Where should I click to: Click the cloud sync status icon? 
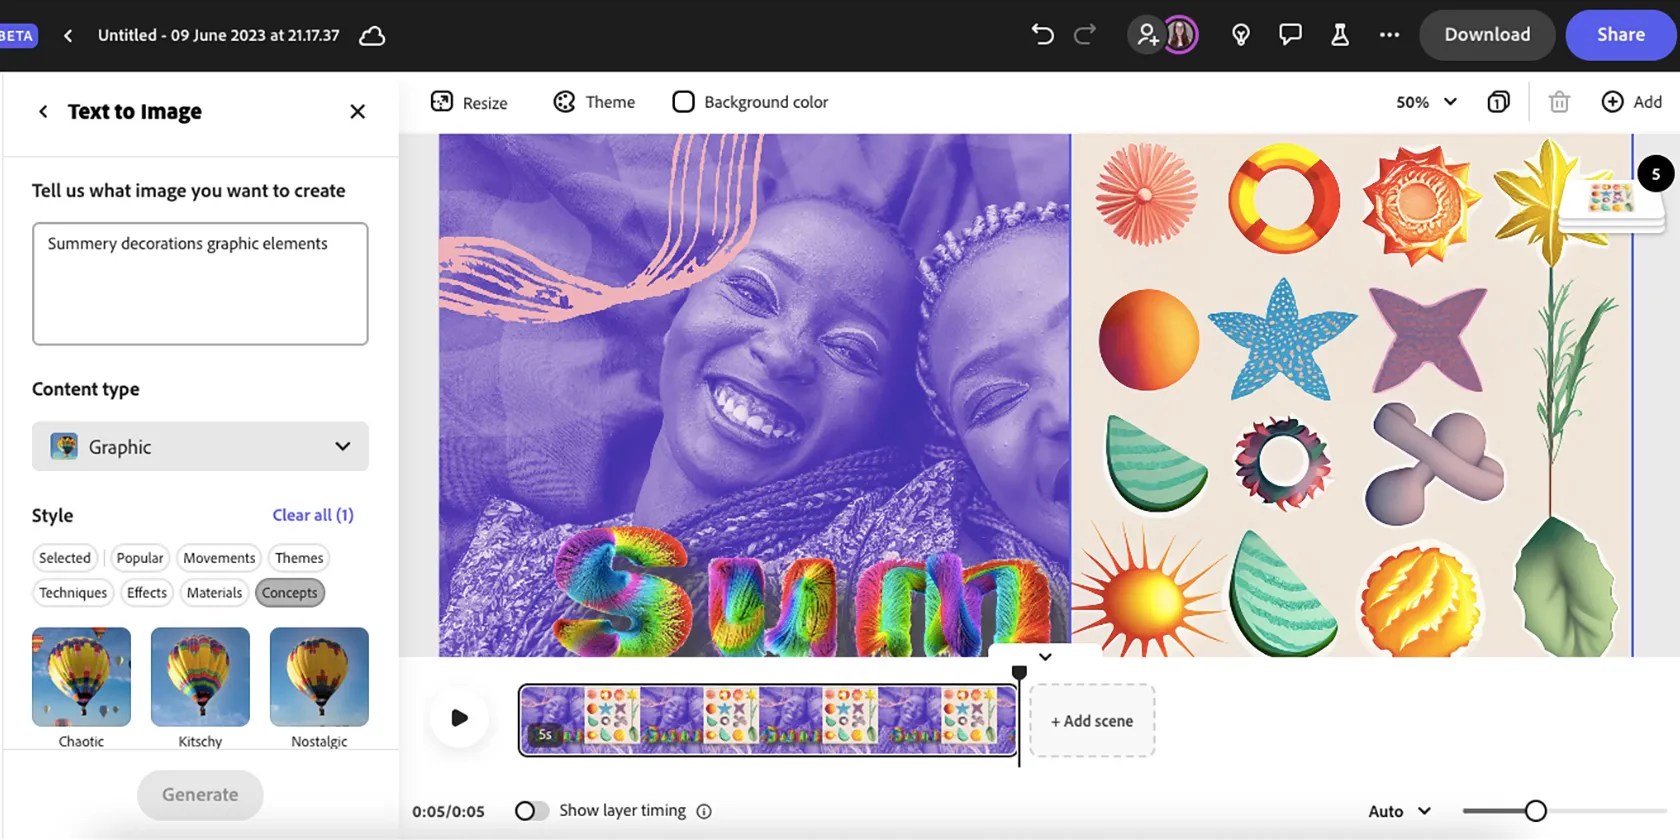372,36
